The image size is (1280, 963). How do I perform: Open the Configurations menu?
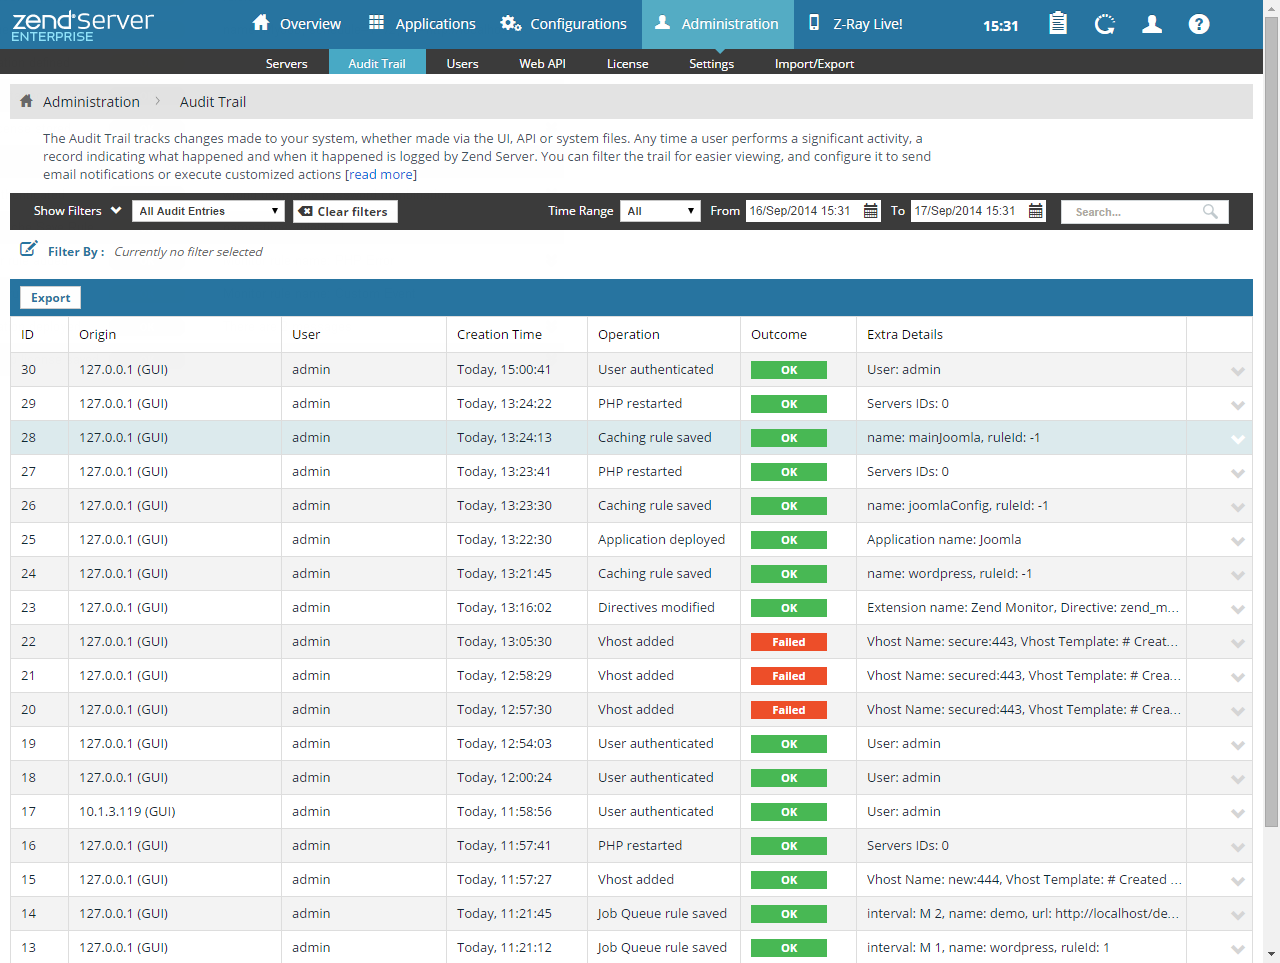click(564, 24)
